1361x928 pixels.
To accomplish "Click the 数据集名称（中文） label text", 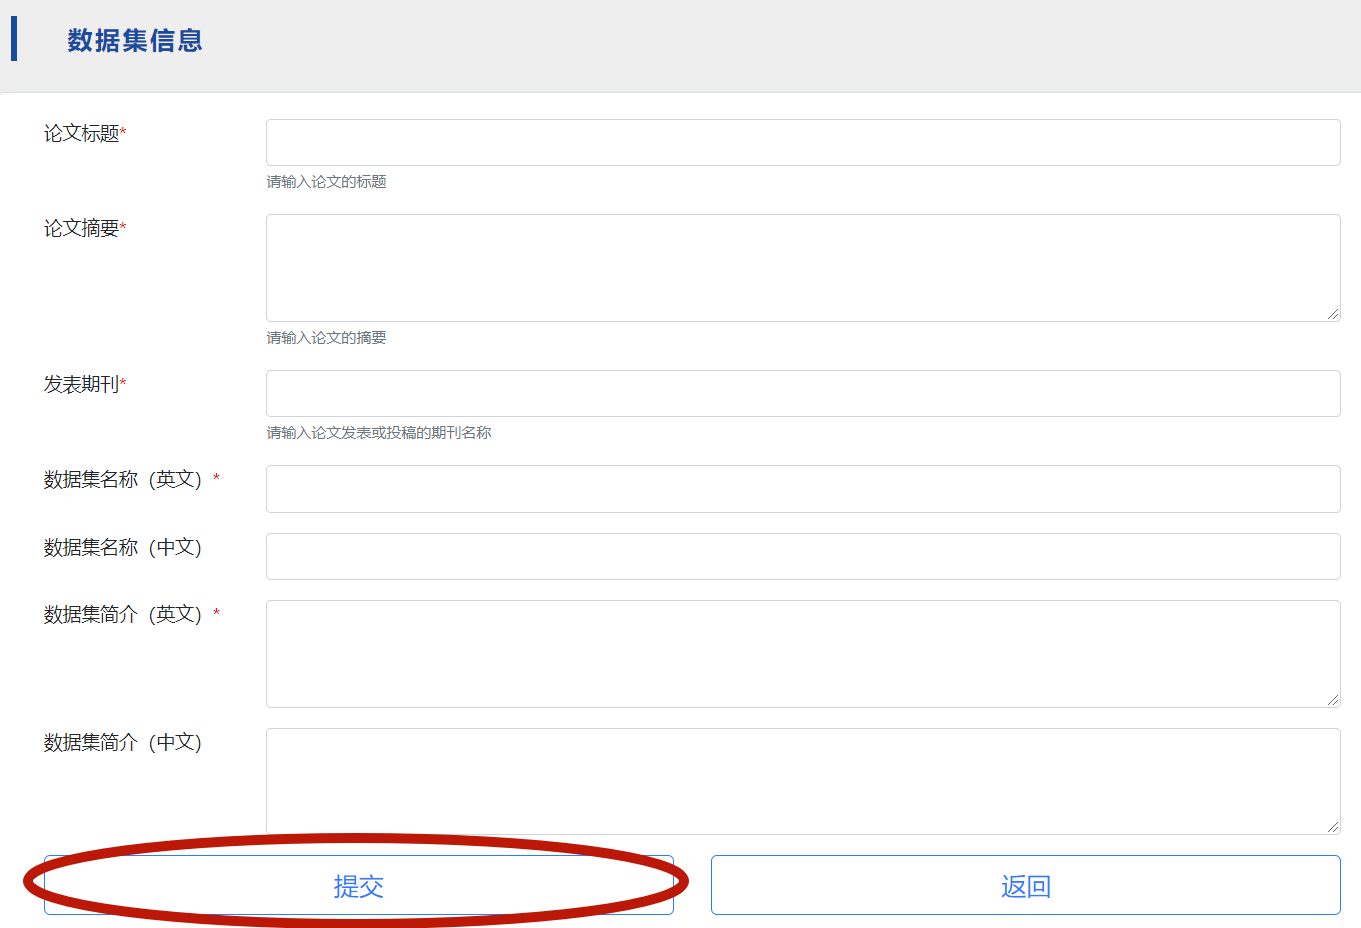I will pyautogui.click(x=123, y=548).
